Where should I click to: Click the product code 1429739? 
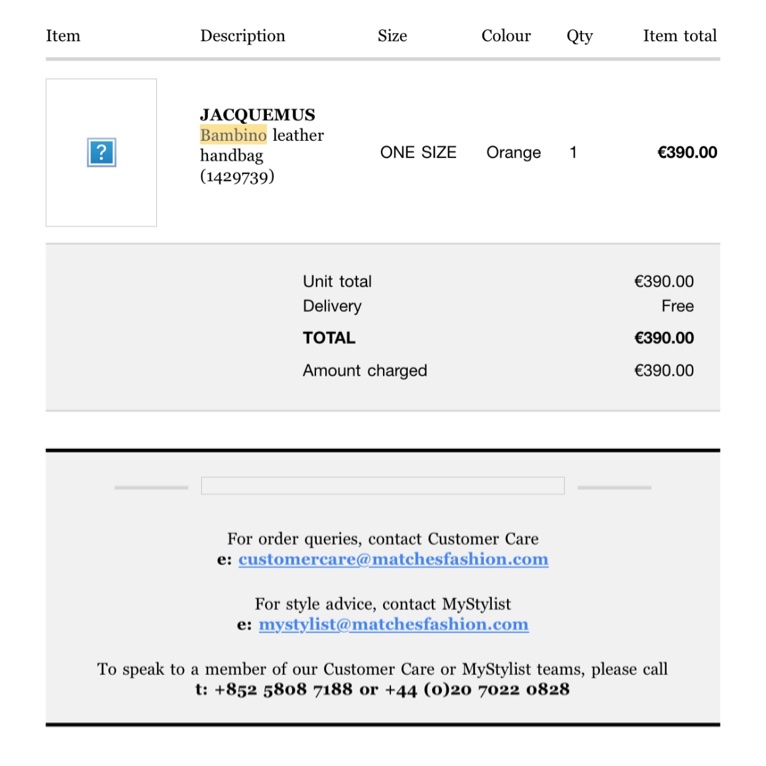tap(237, 177)
